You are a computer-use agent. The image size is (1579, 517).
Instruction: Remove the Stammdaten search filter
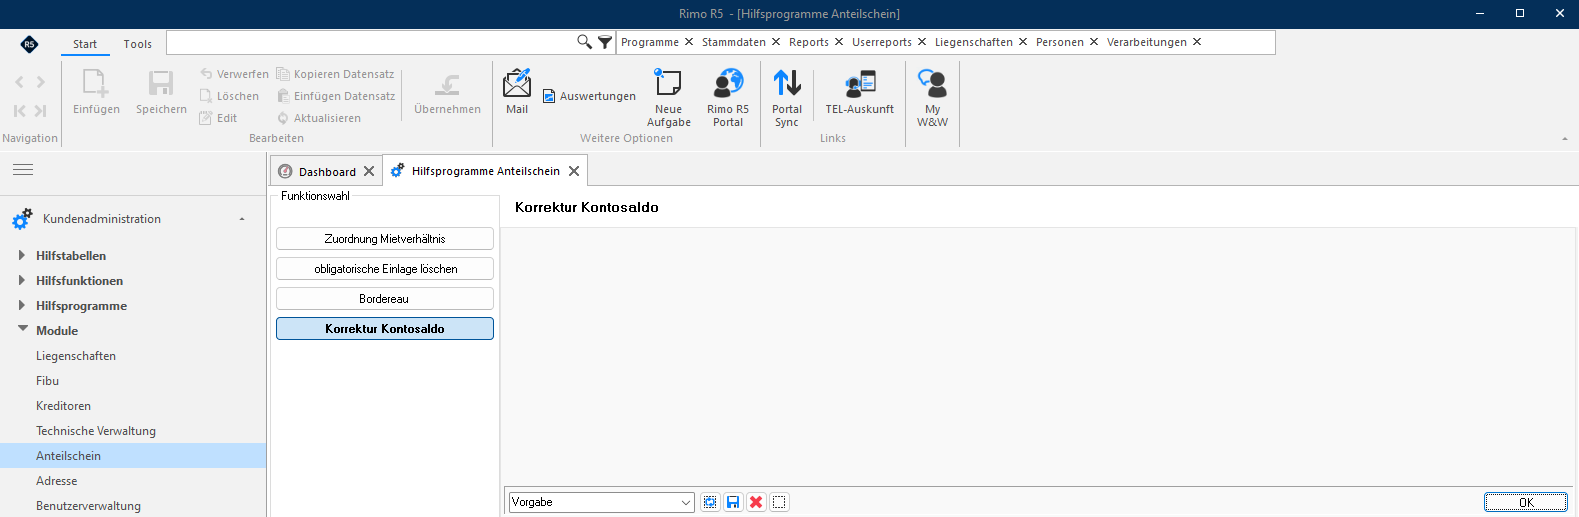click(776, 42)
